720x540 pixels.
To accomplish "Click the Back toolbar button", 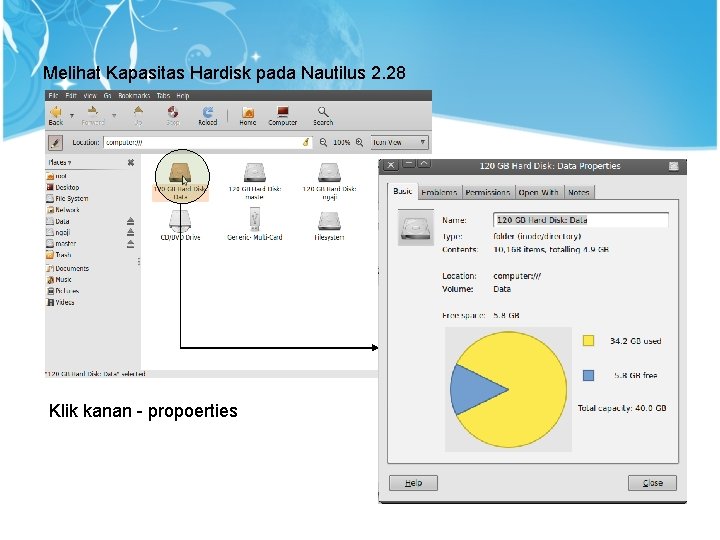I will [56, 115].
